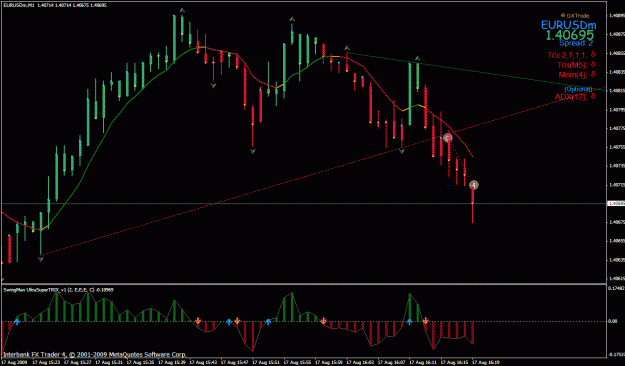
Task: Select the orange down arrow near 15:43
Action: tap(198, 321)
